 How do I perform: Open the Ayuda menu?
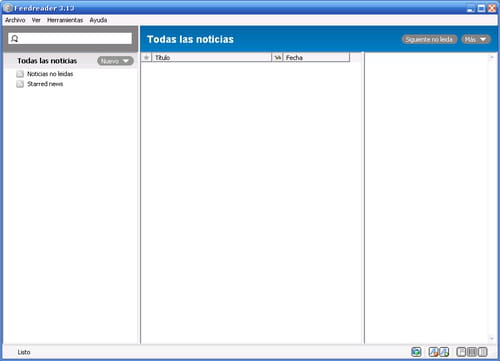pyautogui.click(x=98, y=20)
